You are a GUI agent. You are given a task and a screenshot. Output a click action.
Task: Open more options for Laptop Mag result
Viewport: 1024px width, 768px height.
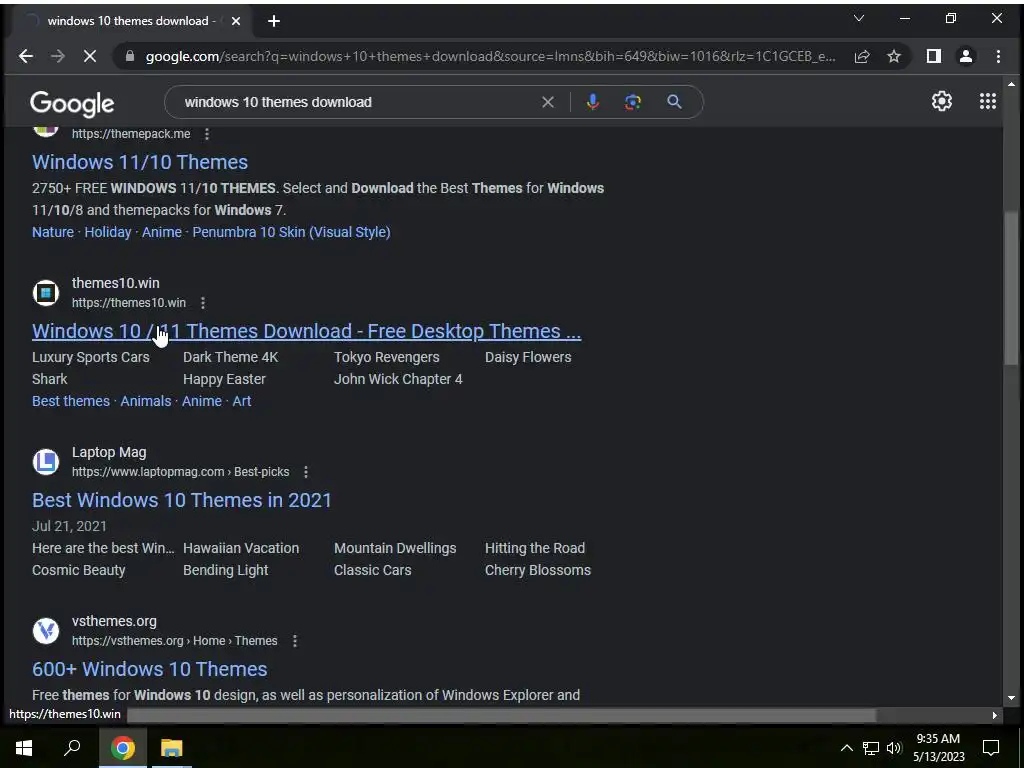306,472
